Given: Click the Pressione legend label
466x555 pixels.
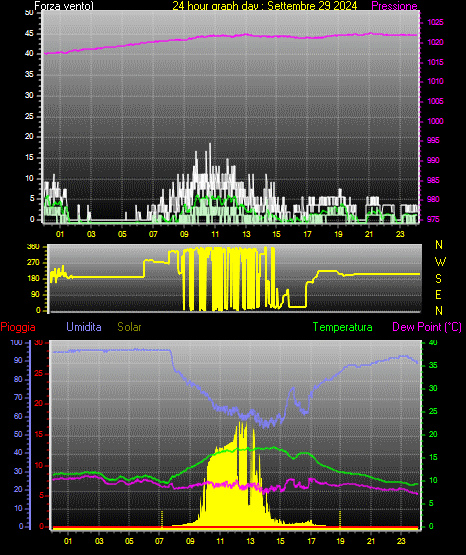Looking at the screenshot, I should tap(394, 6).
